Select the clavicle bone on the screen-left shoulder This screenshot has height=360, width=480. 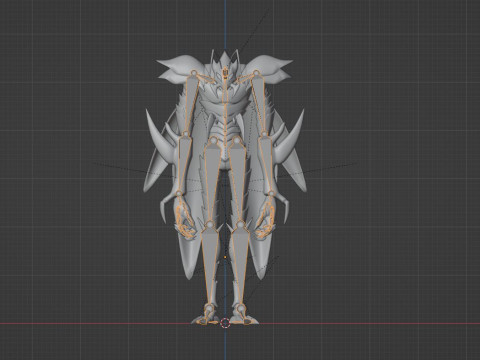tap(207, 78)
